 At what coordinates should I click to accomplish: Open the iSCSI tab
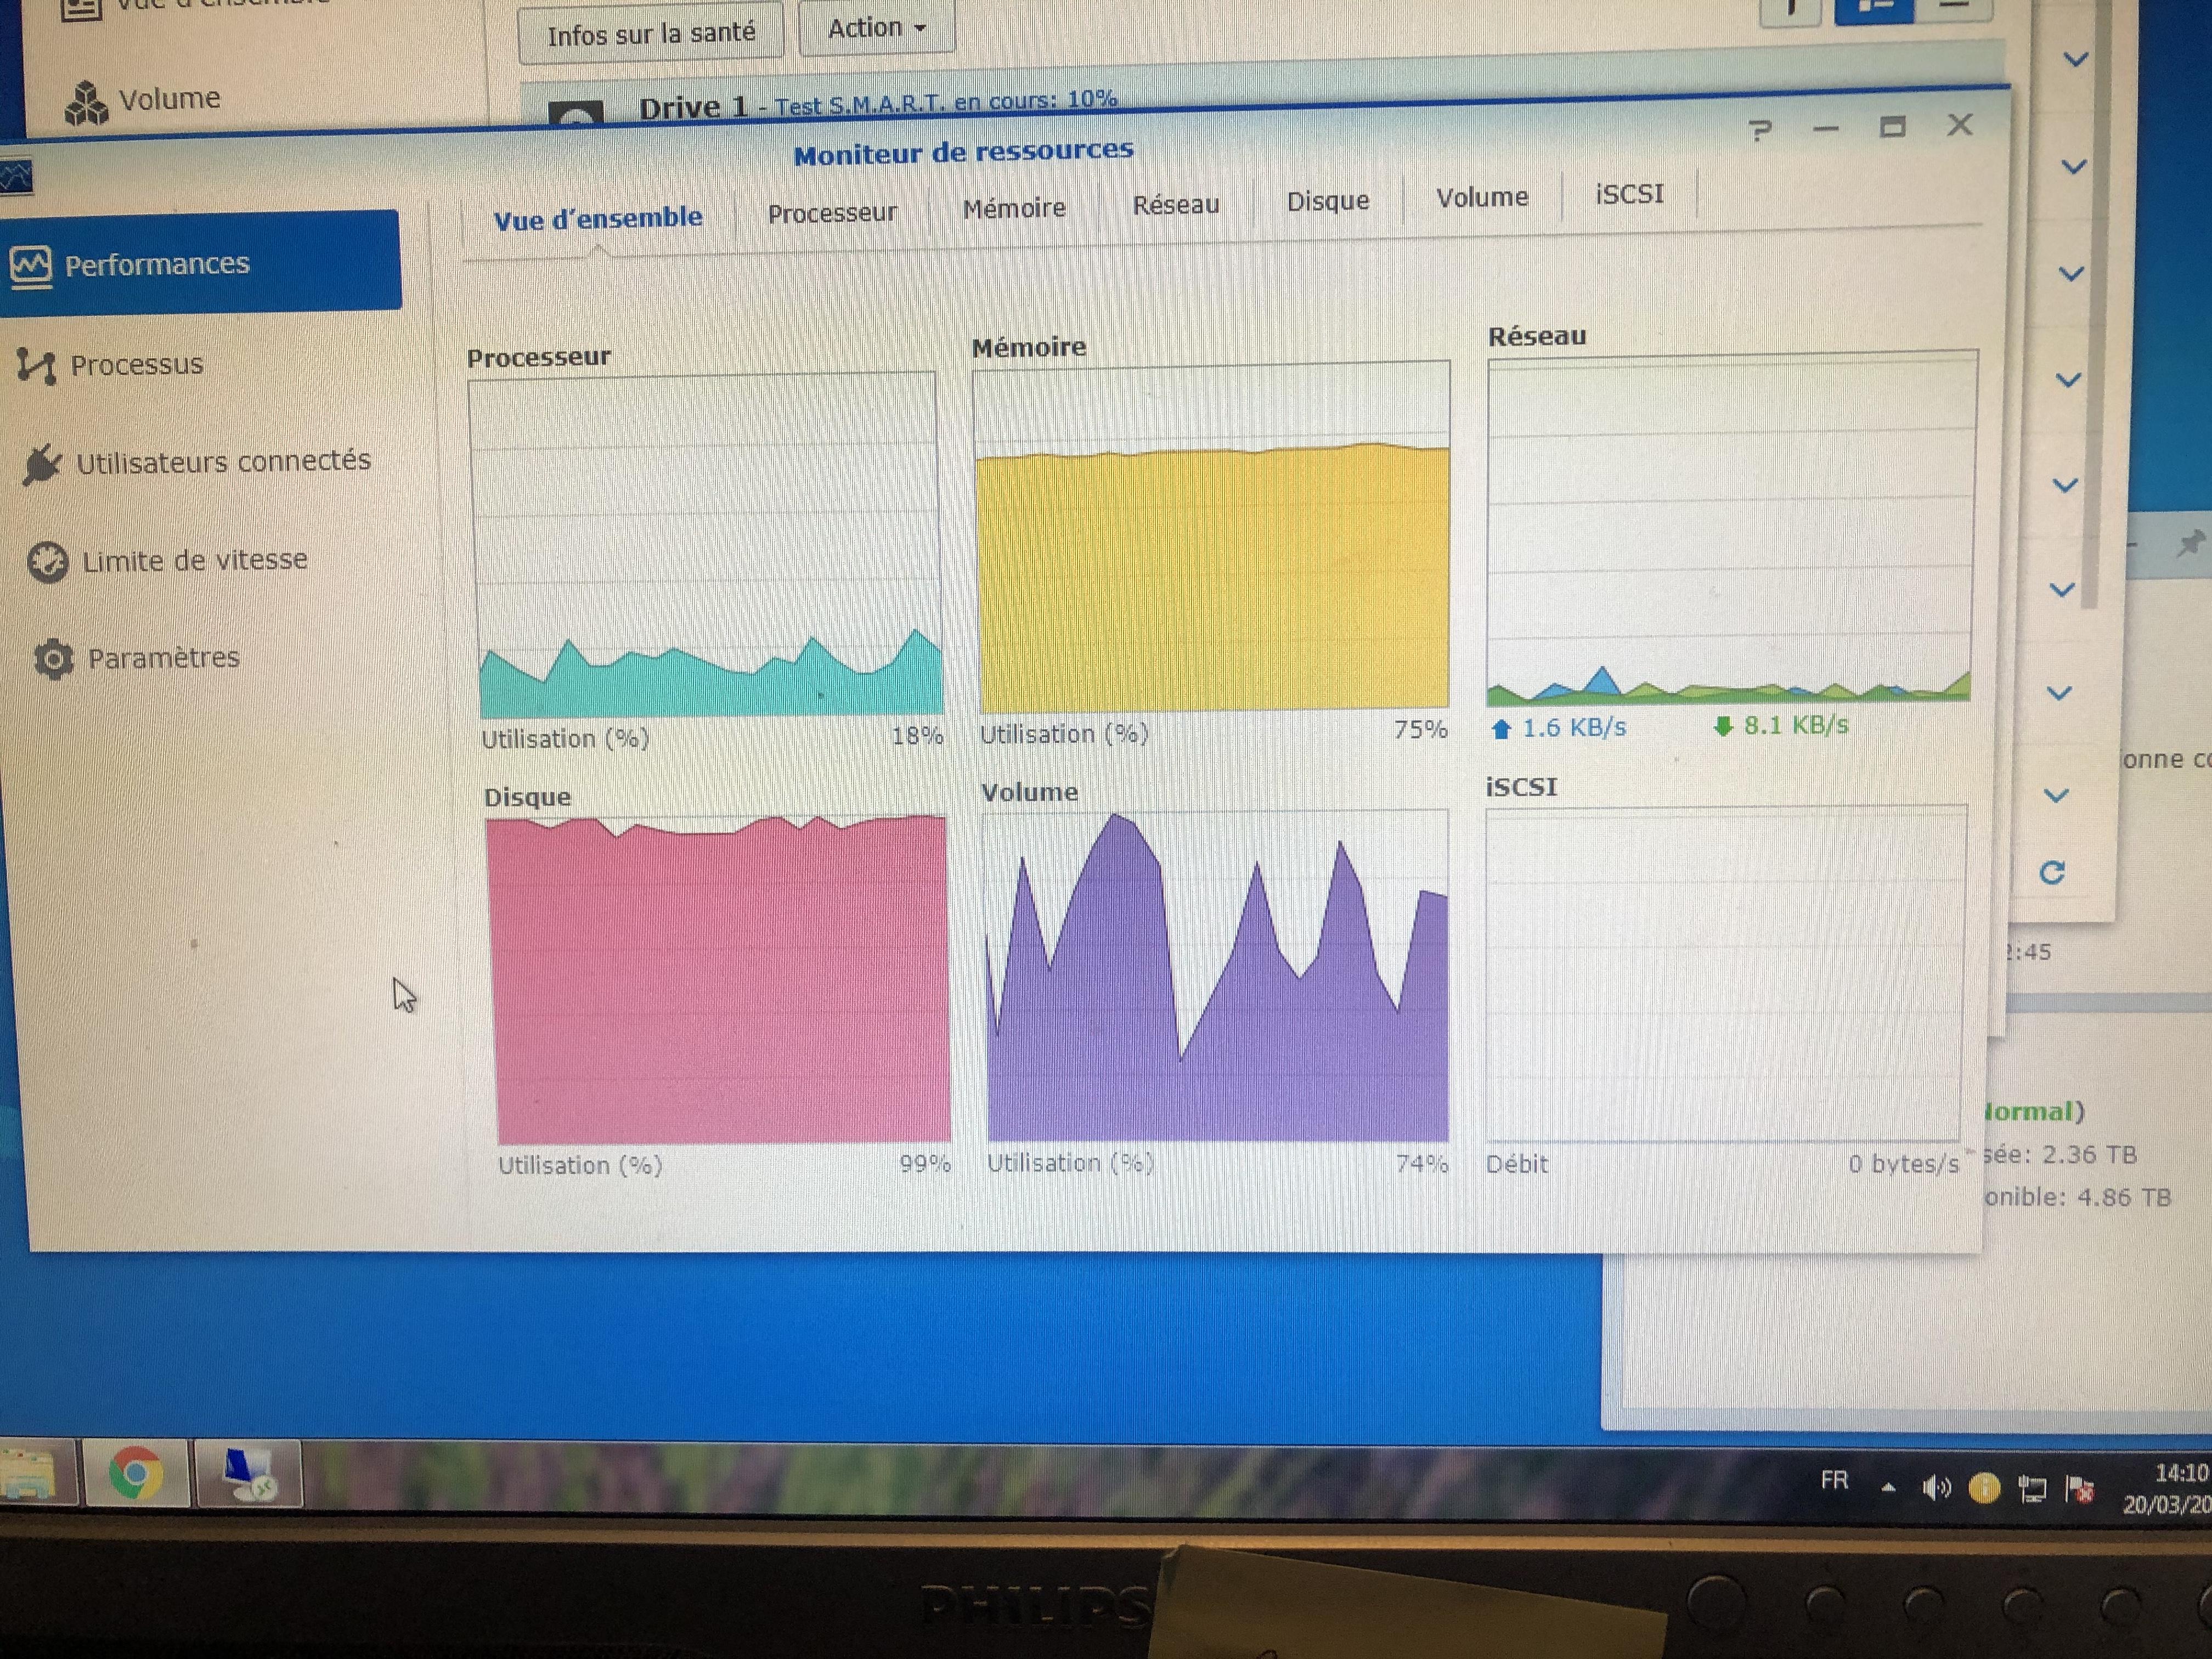[1629, 194]
